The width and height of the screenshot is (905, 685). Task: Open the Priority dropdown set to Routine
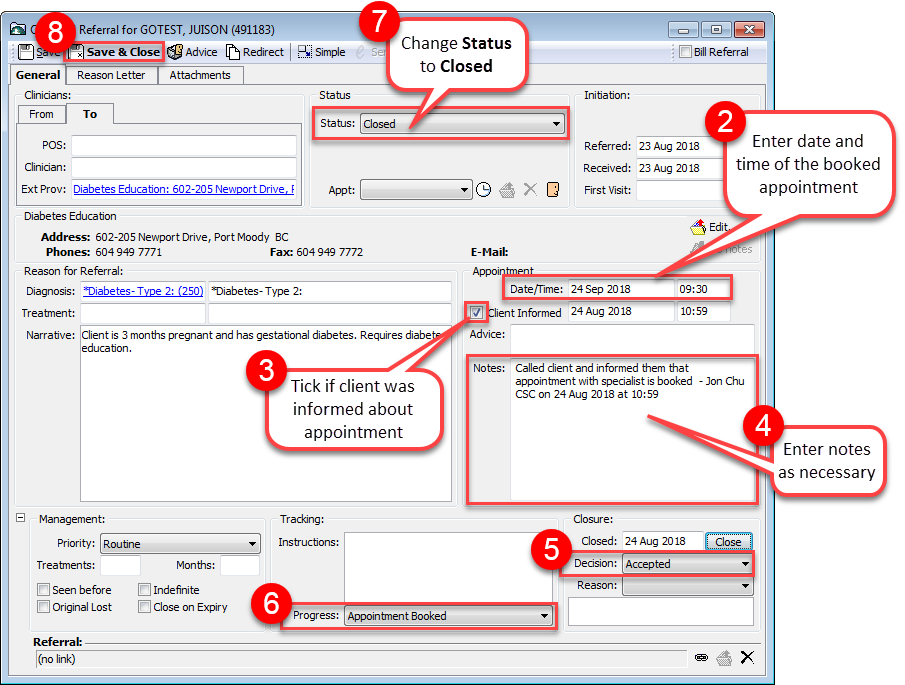click(x=179, y=544)
